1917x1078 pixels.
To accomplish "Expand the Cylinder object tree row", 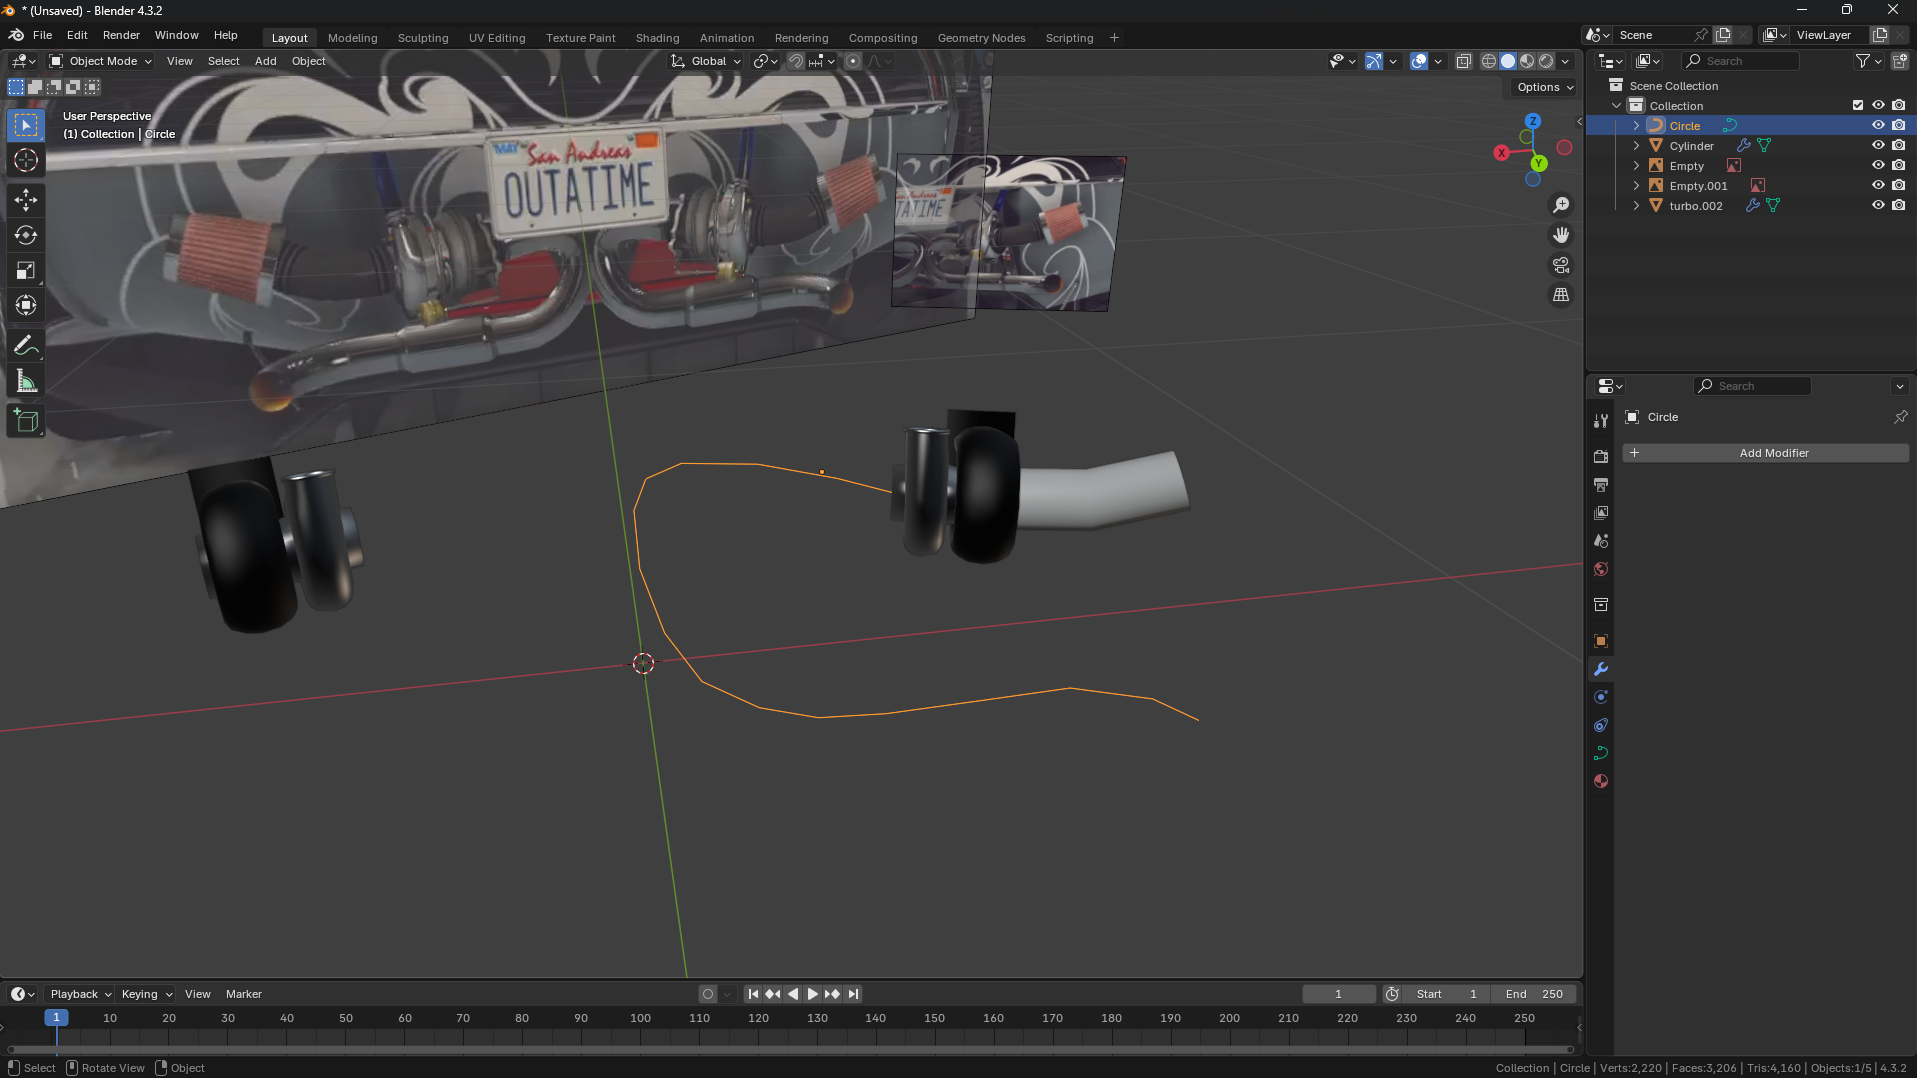I will click(x=1636, y=145).
